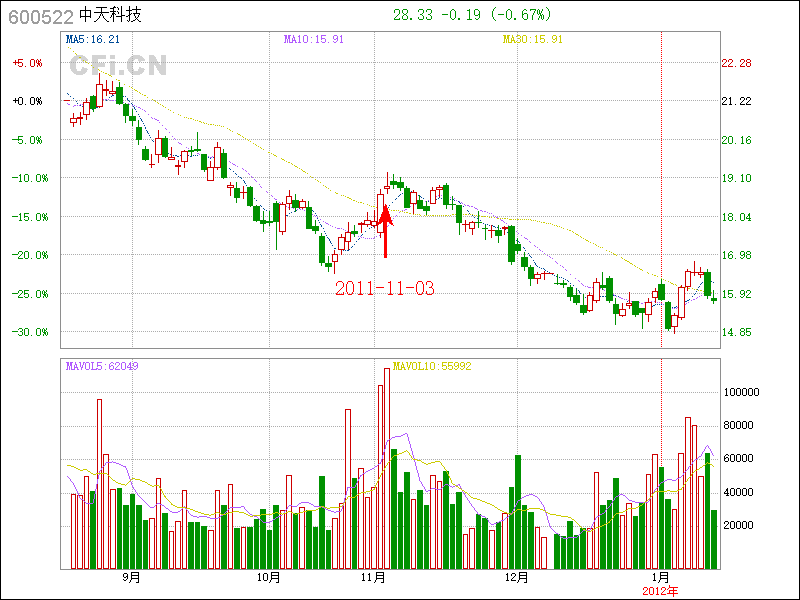The width and height of the screenshot is (800, 600).
Task: Click the CFi.CN watermark logo
Action: (x=118, y=66)
